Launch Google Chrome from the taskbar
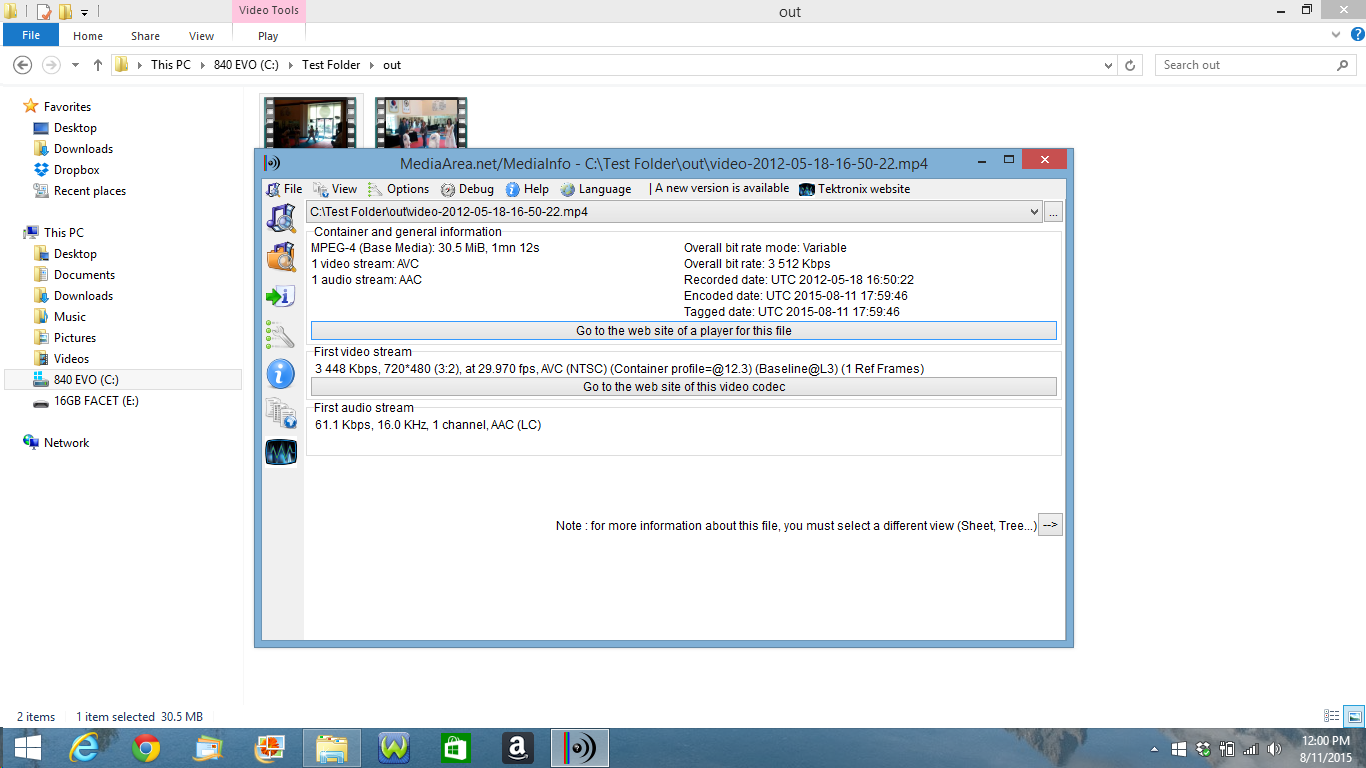The width and height of the screenshot is (1366, 768). [x=146, y=748]
